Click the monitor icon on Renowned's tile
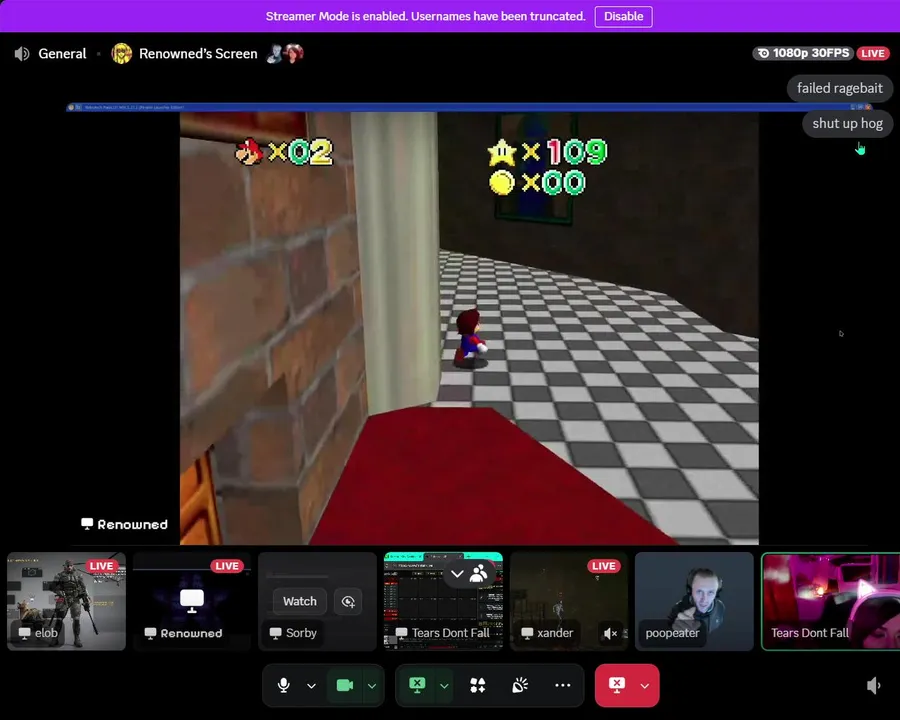The image size is (900, 720). [x=192, y=600]
